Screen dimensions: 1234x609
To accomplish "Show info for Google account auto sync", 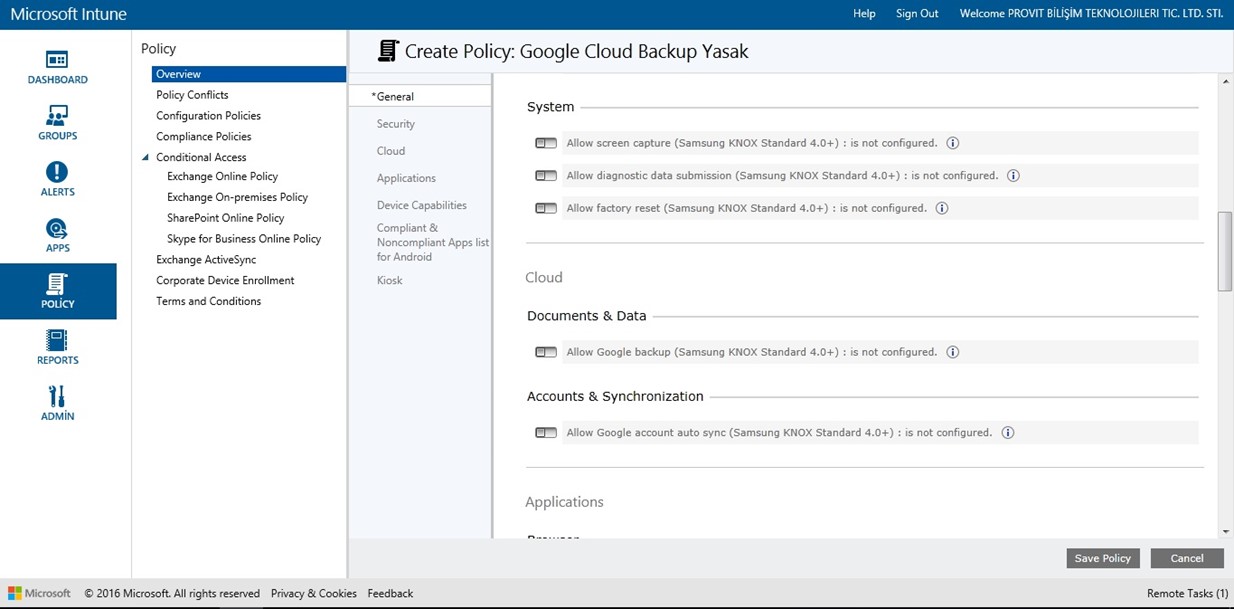I will click(x=1008, y=433).
